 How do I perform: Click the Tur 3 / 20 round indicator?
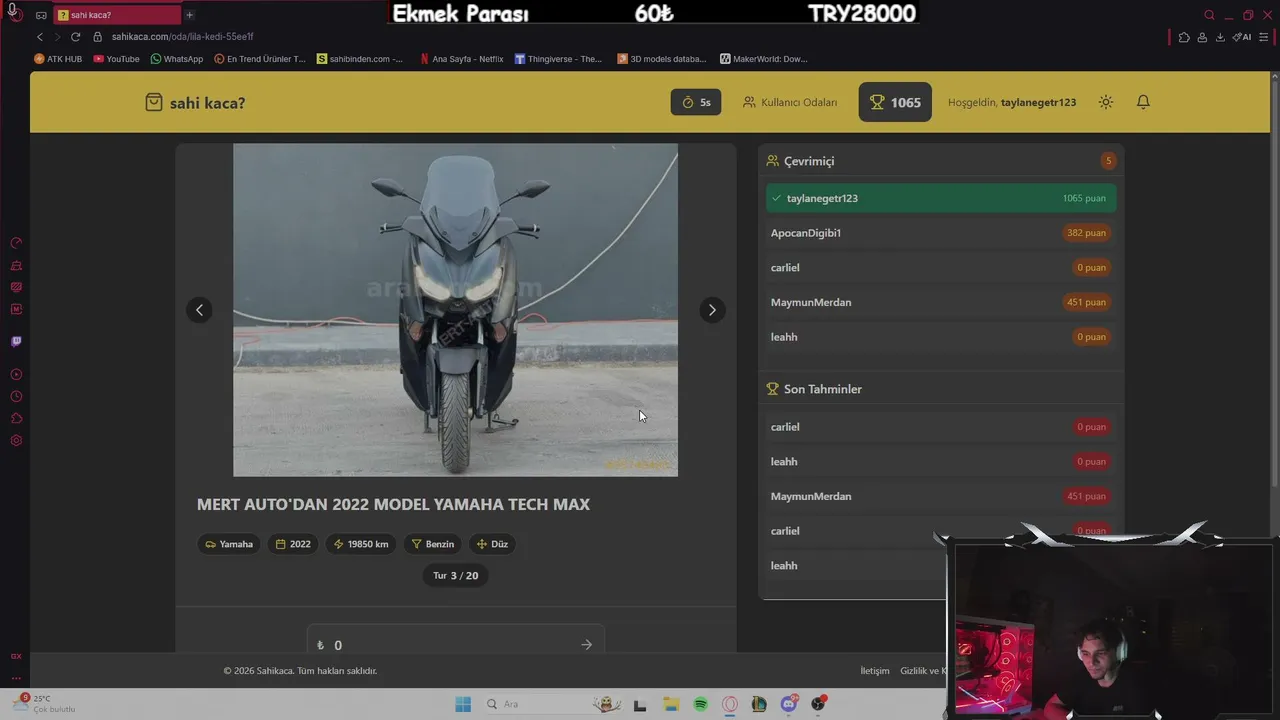(455, 575)
